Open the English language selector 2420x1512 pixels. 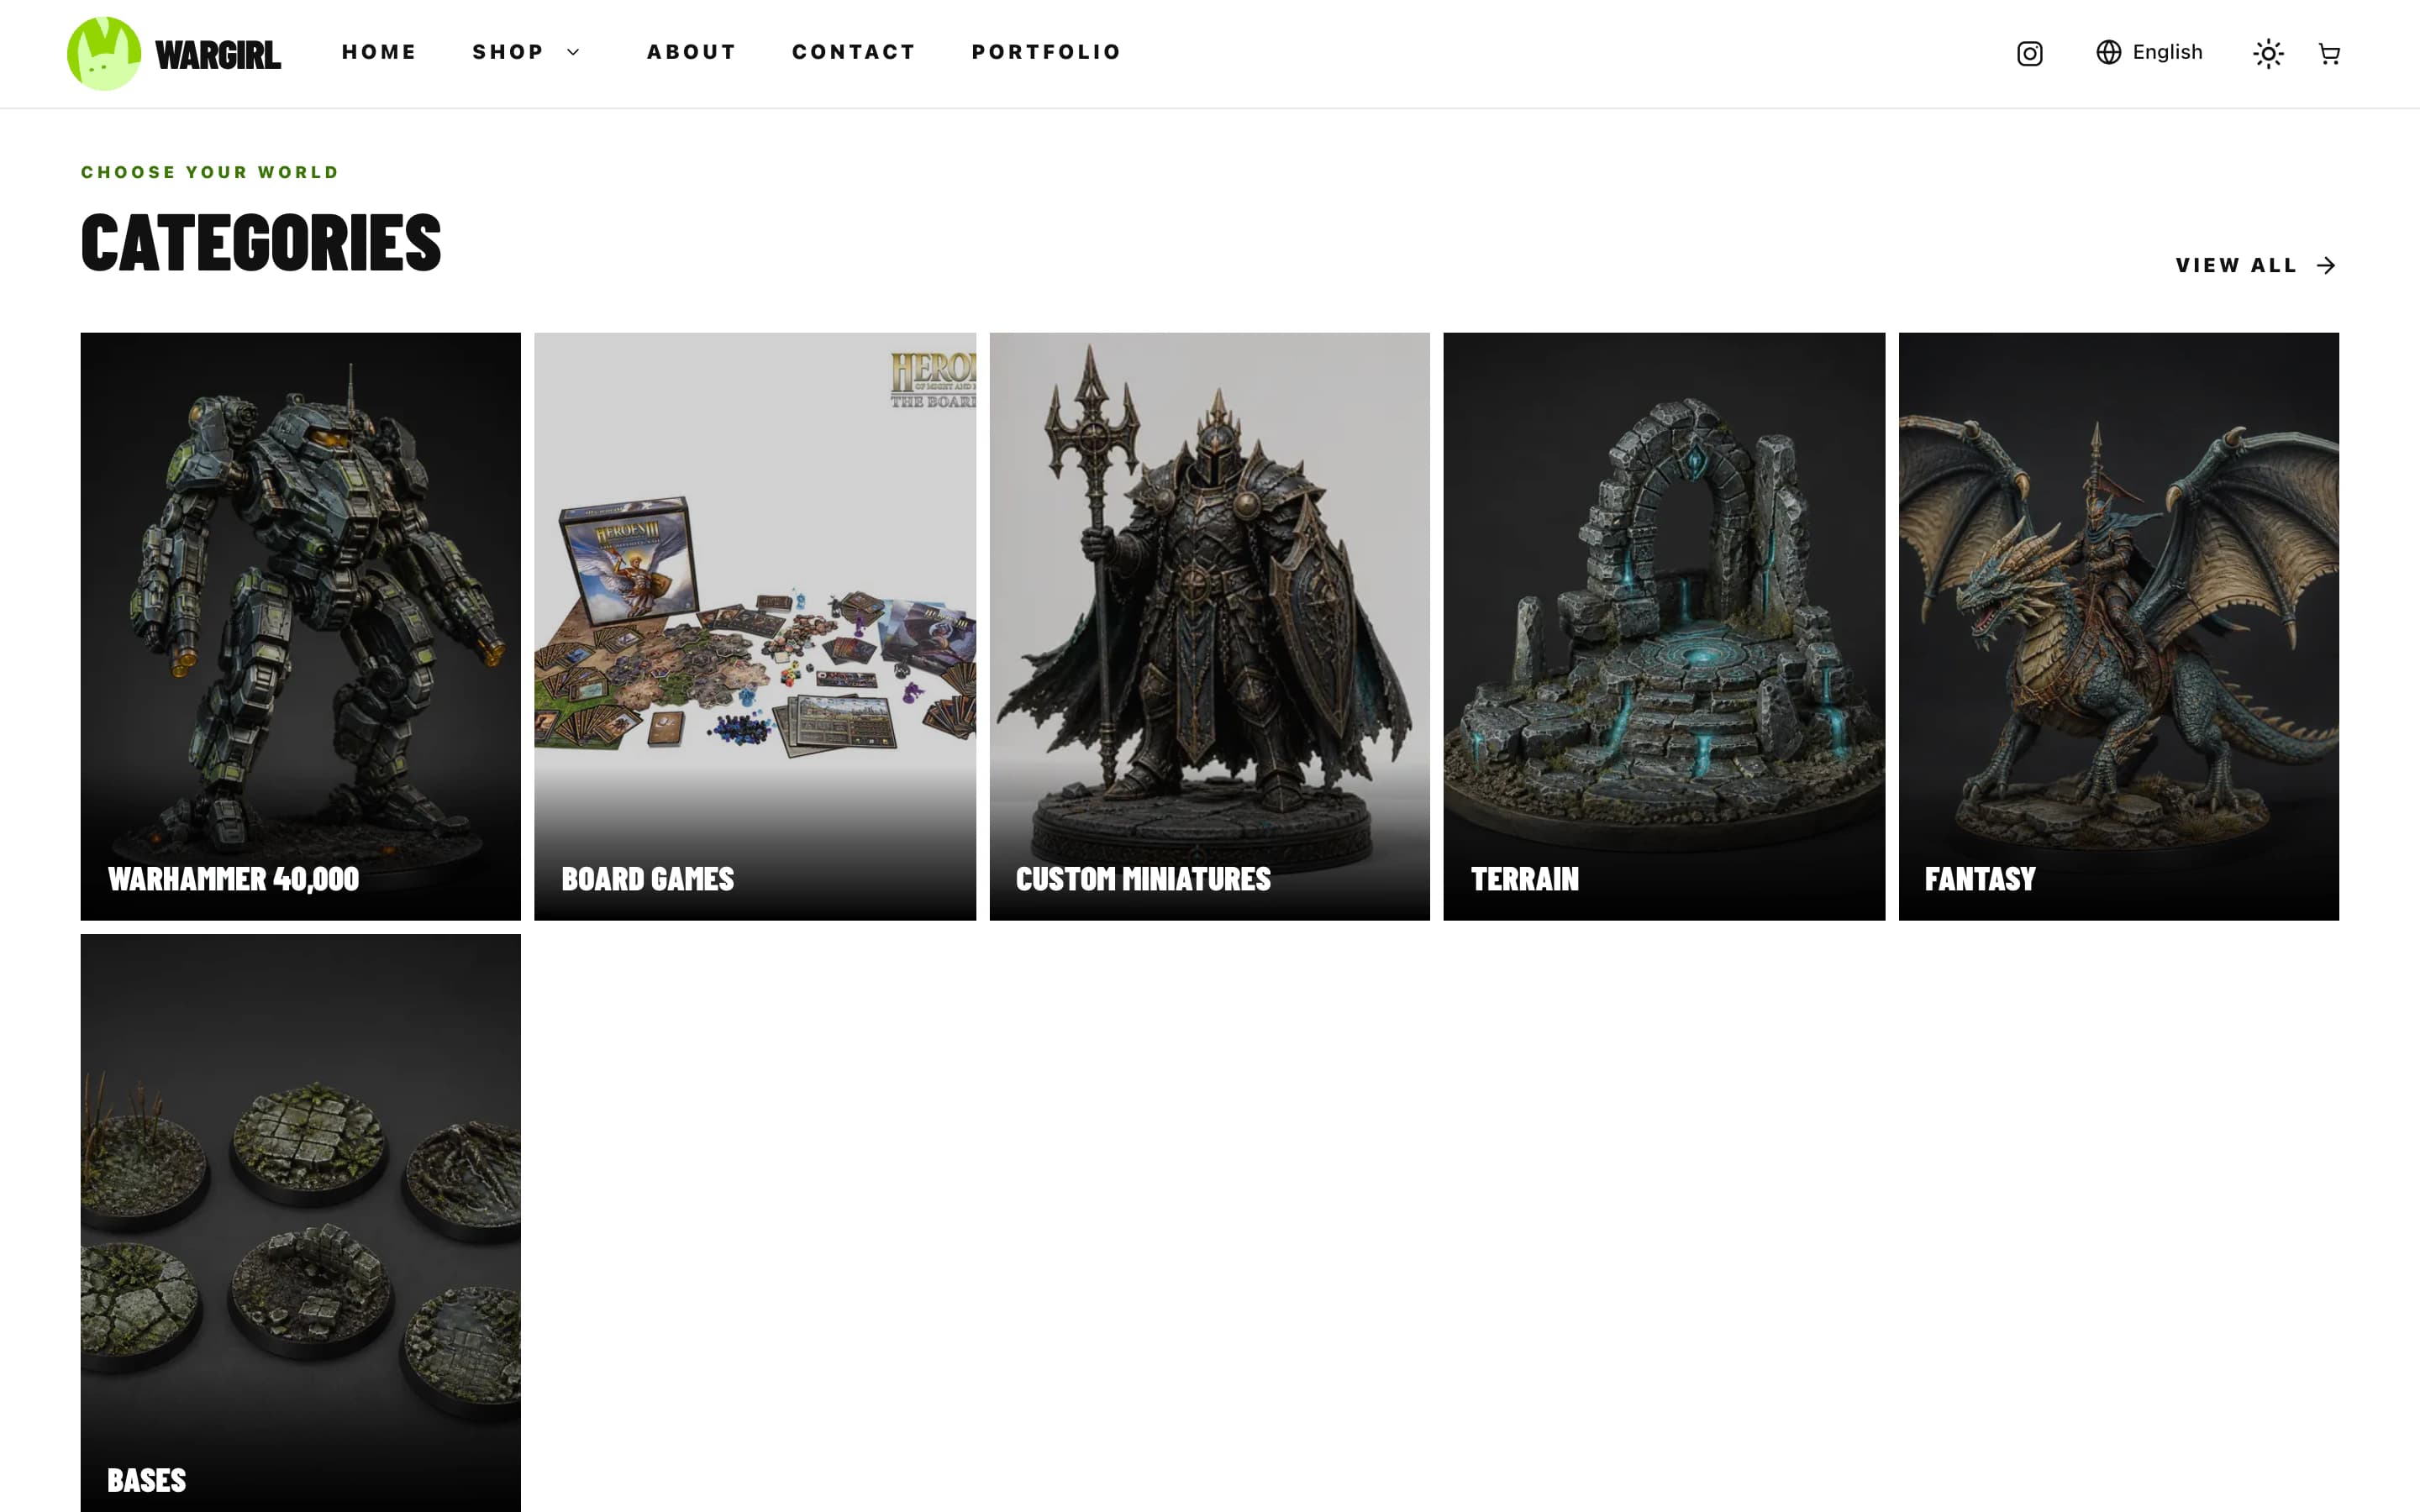(x=2149, y=52)
